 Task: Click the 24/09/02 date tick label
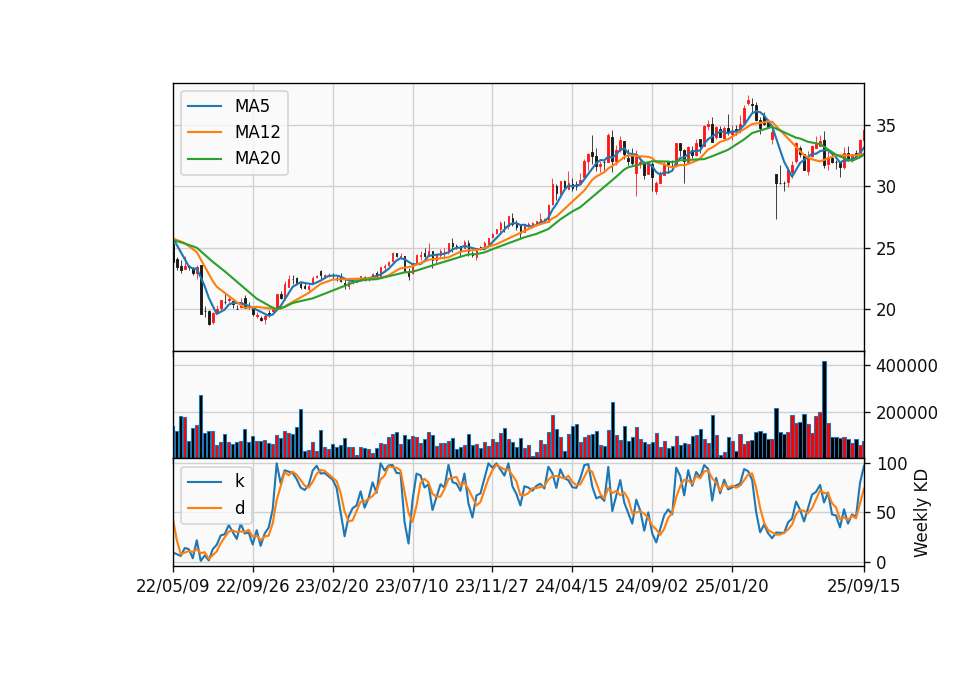(x=651, y=586)
